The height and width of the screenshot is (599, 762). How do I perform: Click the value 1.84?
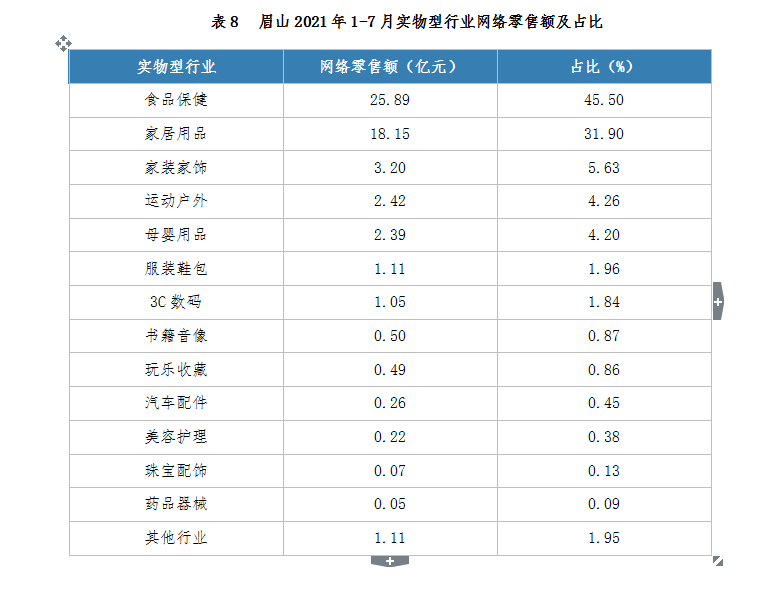pyautogui.click(x=604, y=302)
